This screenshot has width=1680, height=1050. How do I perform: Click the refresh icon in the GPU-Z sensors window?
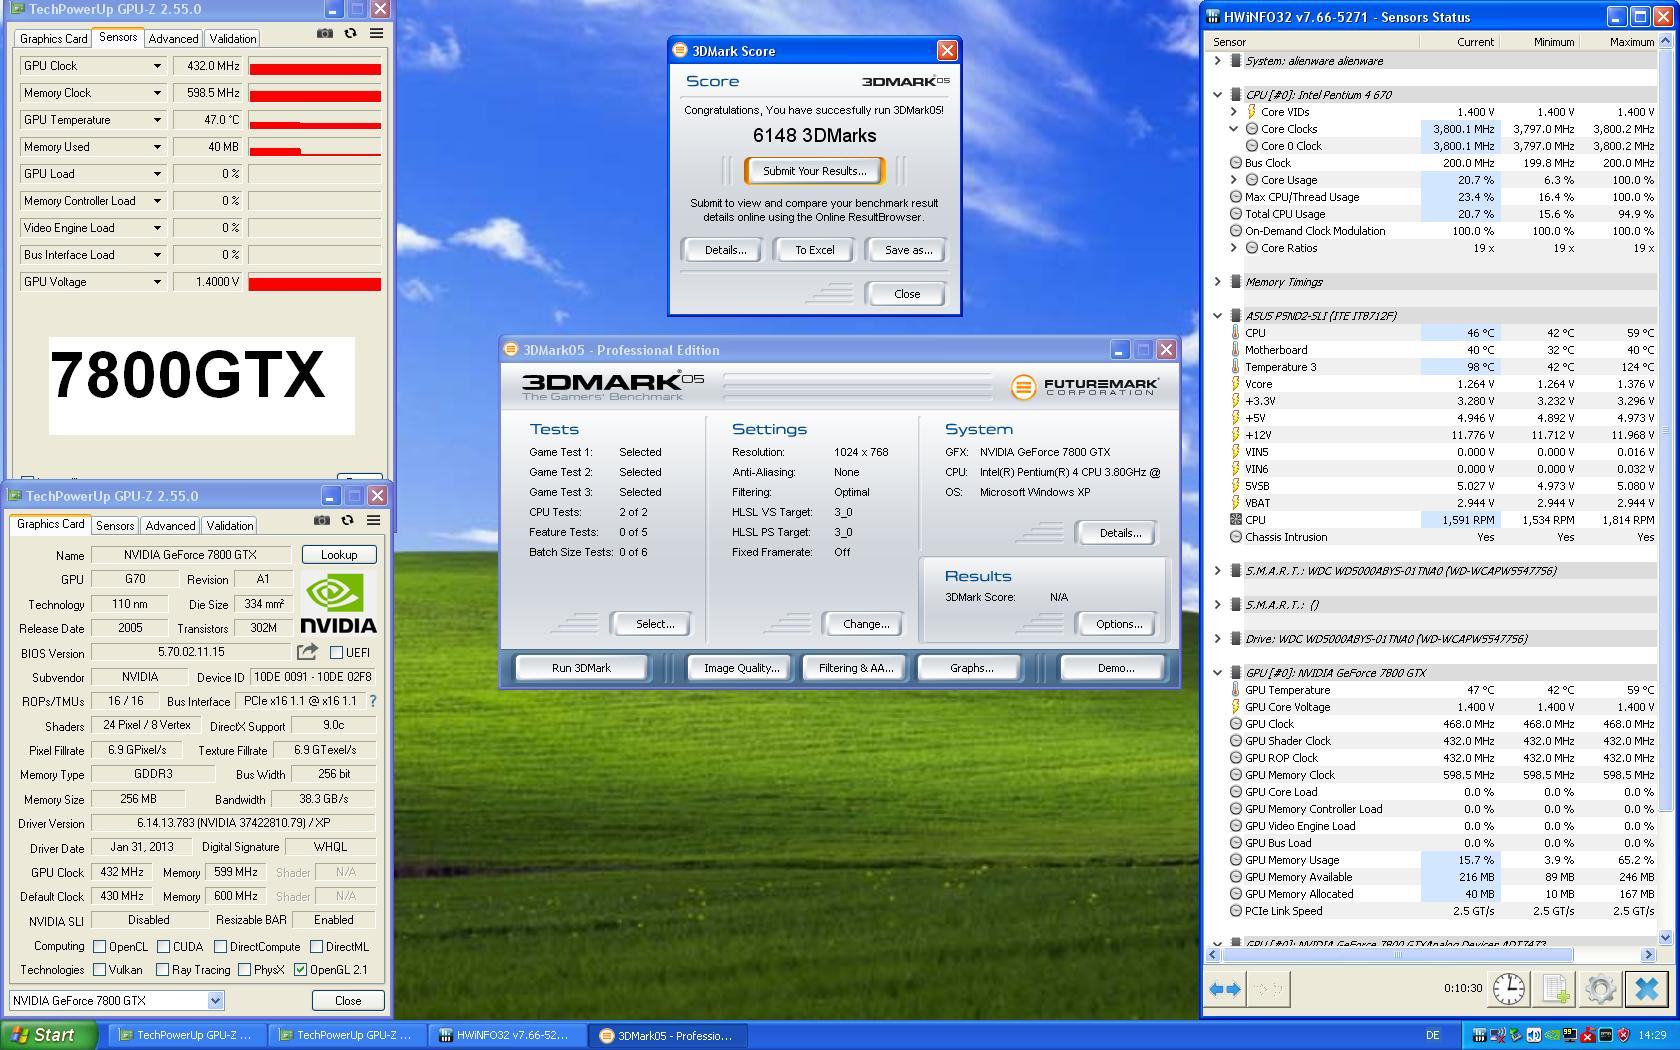click(350, 33)
